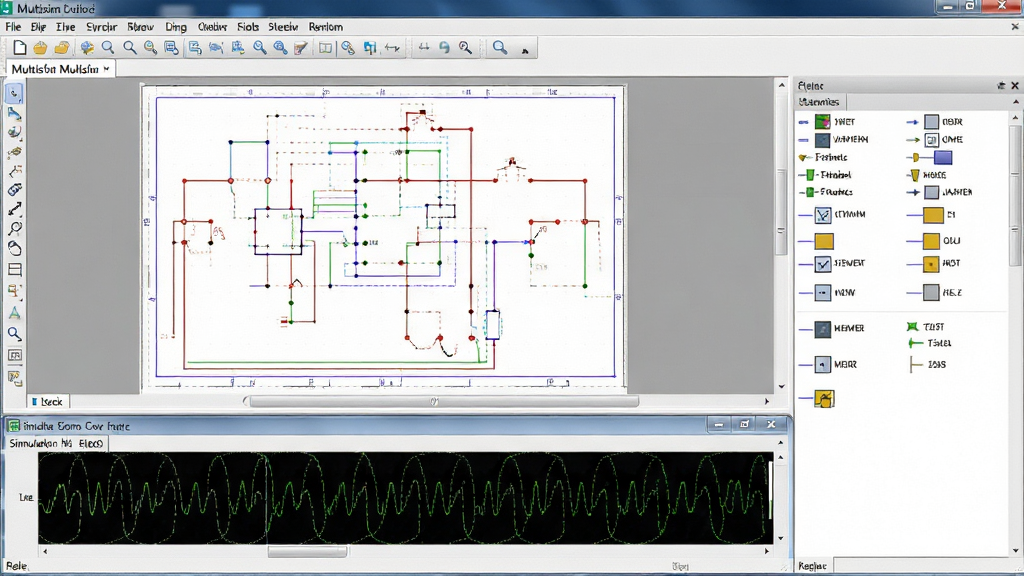This screenshot has width=1024, height=576.
Task: Select the Mtenmies tab in right panel
Action: (x=819, y=102)
